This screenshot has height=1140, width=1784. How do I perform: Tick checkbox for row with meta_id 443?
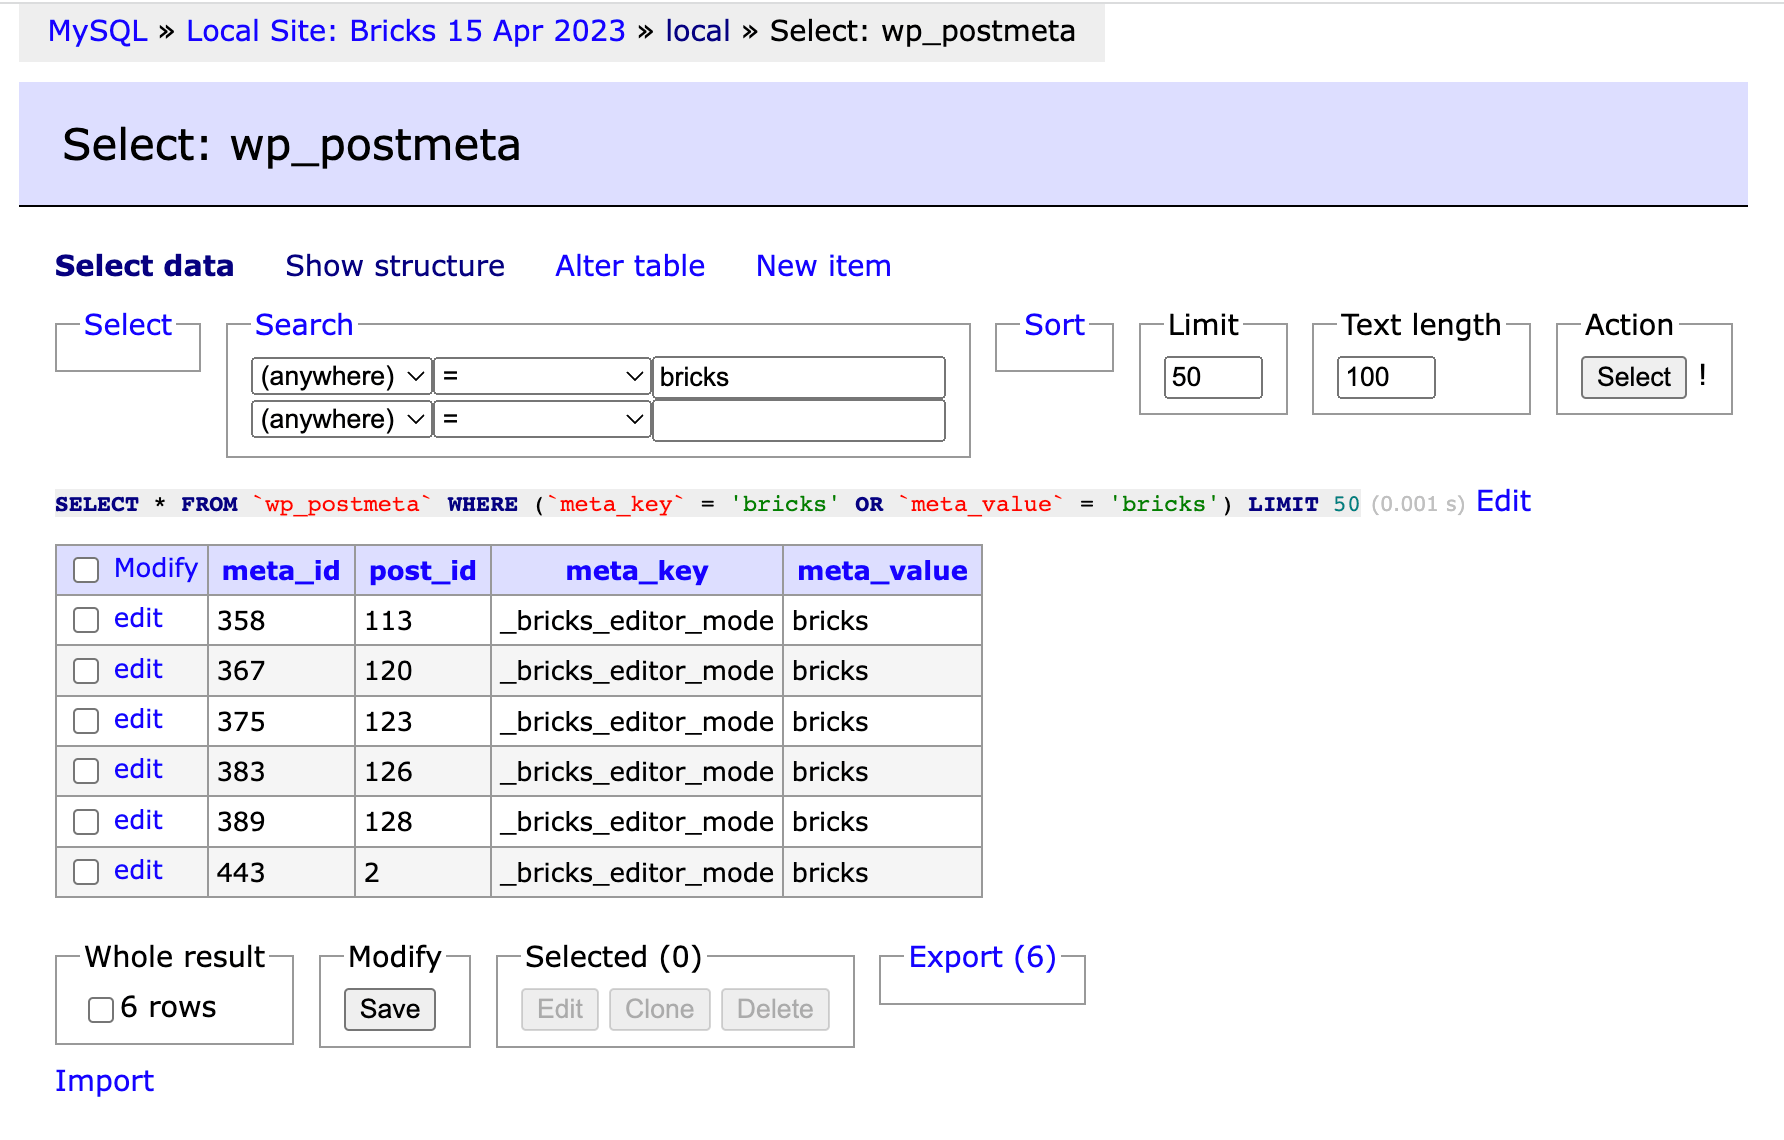[86, 872]
